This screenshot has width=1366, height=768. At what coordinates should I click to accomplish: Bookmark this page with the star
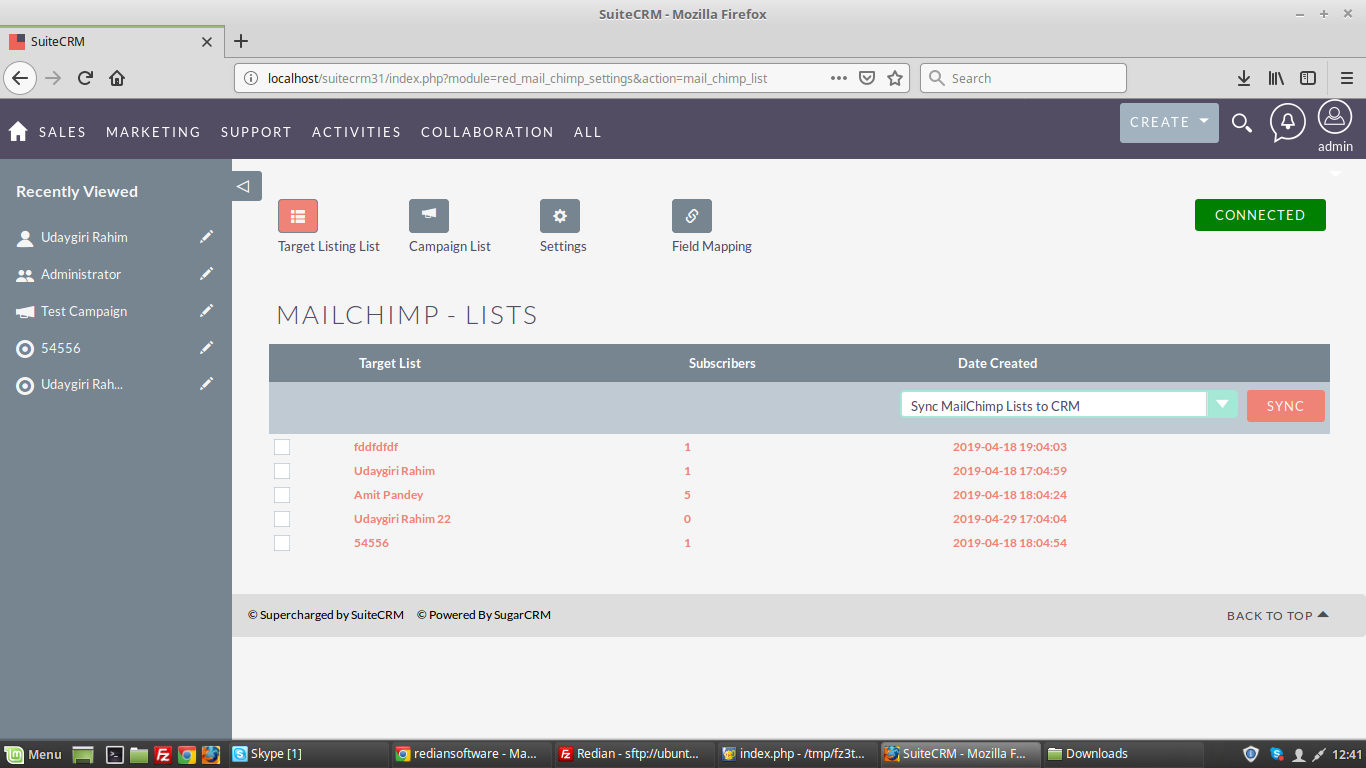click(x=895, y=78)
